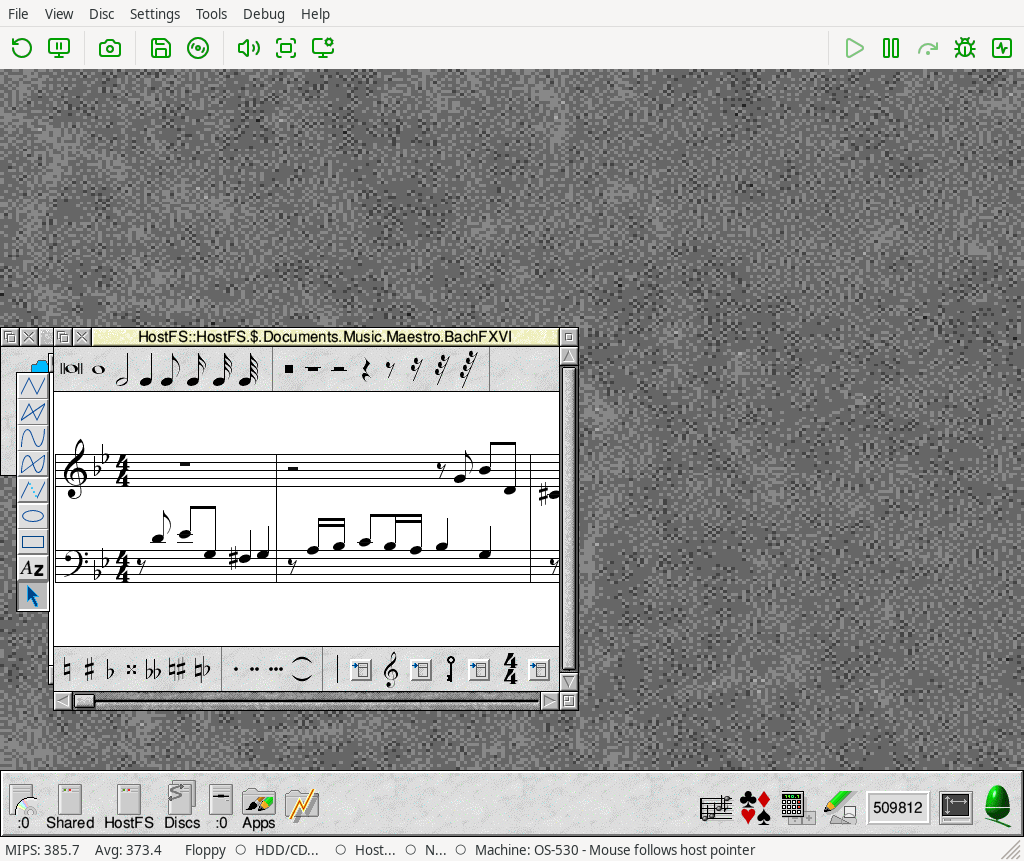The width and height of the screenshot is (1024, 861).
Task: Select the double flat accidental
Action: [x=153, y=670]
